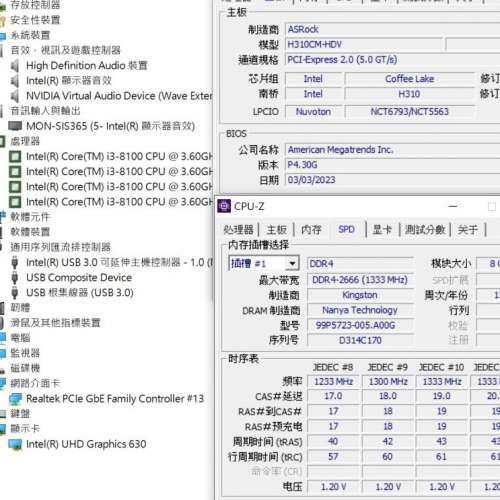Click the P4.30G BIOS version value

click(393, 165)
